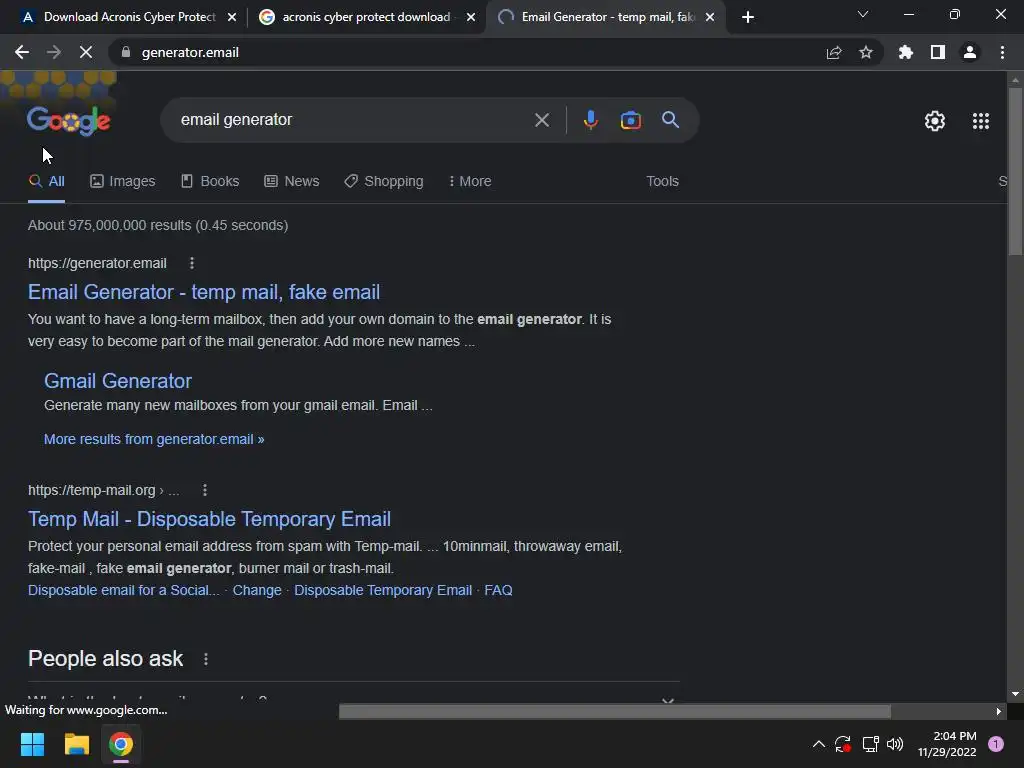Image resolution: width=1024 pixels, height=768 pixels.
Task: Open Google quick settings gear
Action: pos(935,121)
